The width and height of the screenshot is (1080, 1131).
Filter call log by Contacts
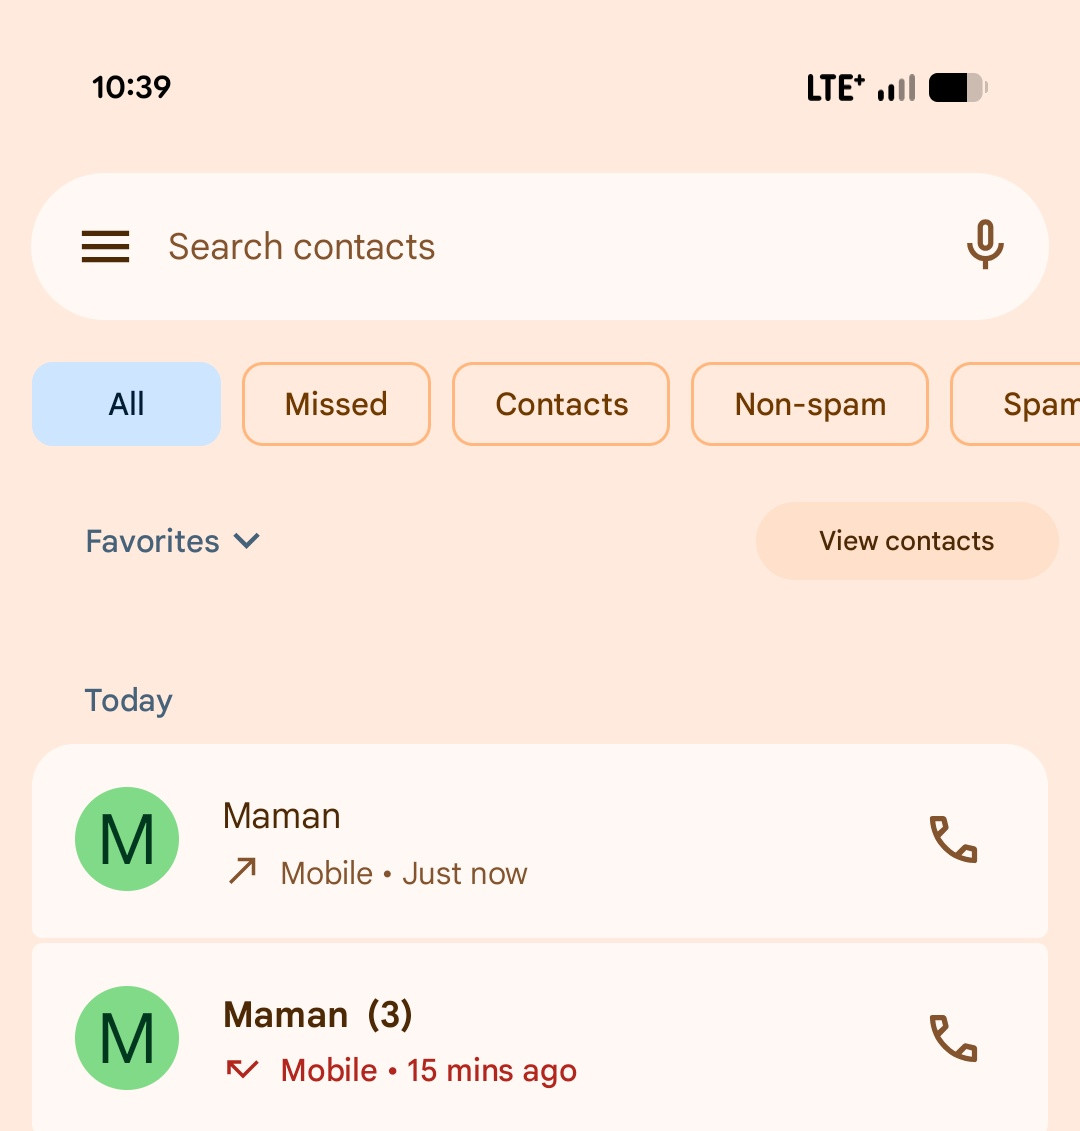(x=561, y=404)
